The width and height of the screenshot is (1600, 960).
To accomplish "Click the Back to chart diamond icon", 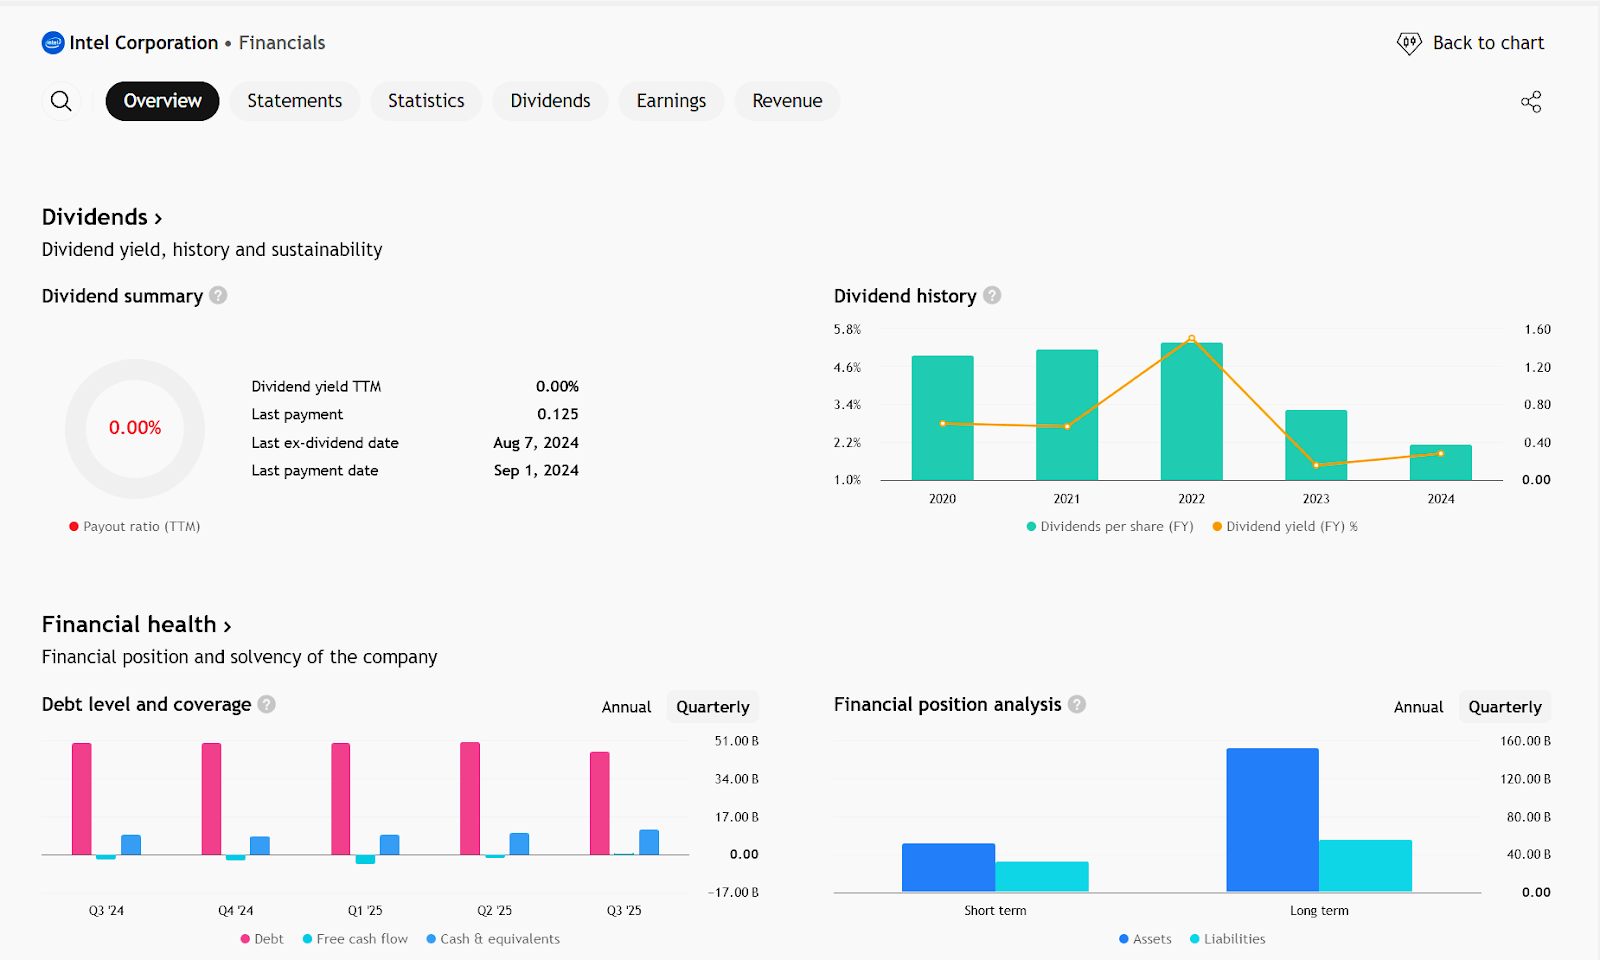I will [x=1408, y=43].
